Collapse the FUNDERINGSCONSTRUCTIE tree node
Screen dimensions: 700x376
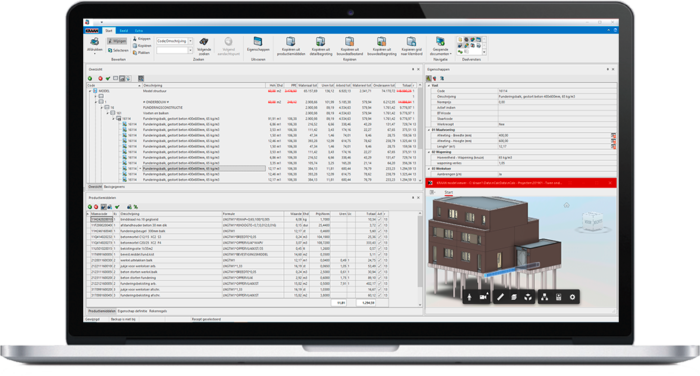tap(102, 108)
